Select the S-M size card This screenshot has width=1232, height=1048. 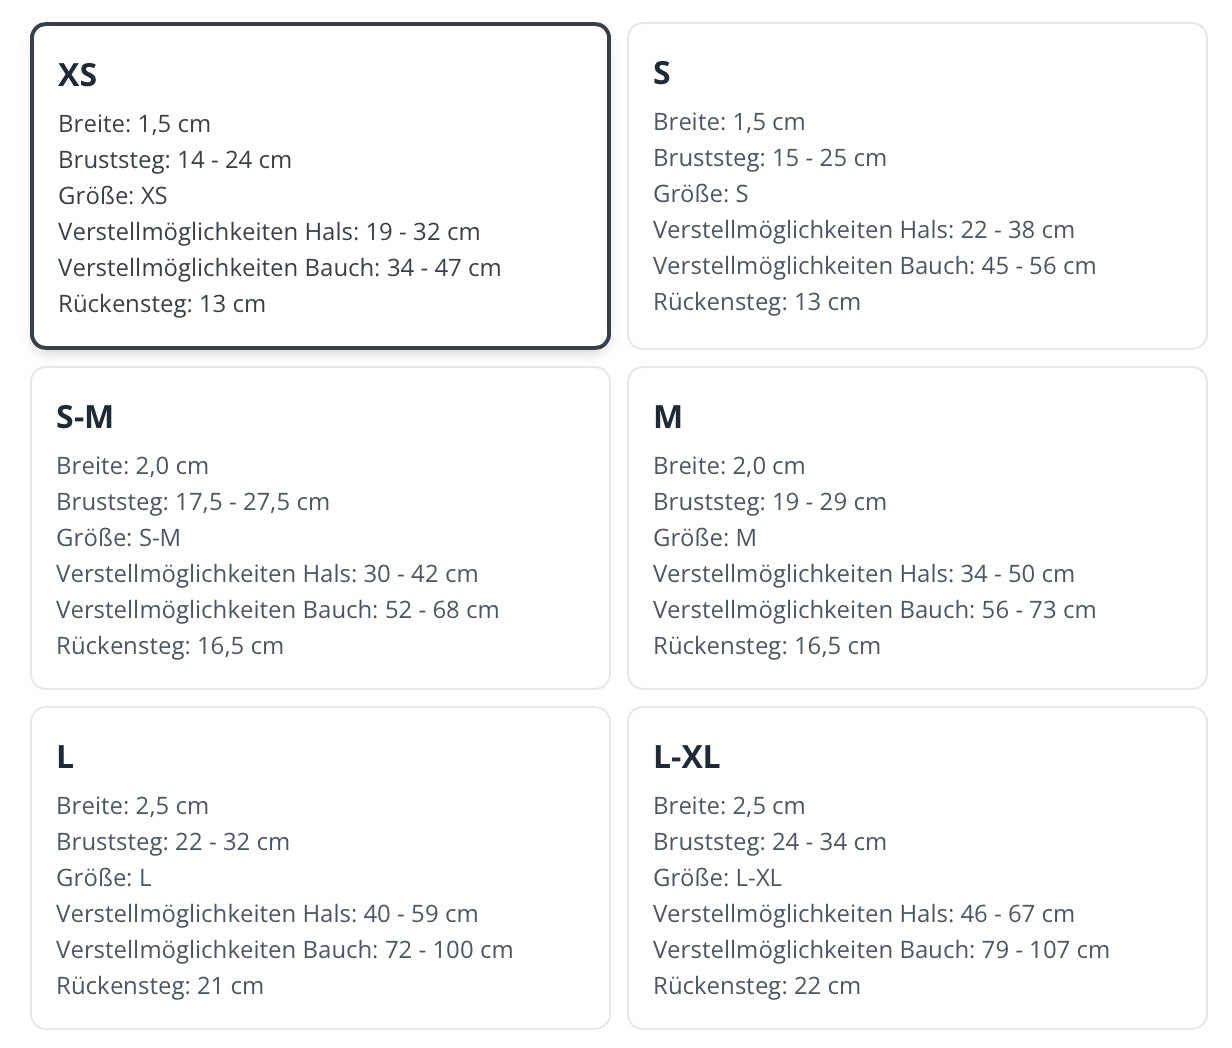click(x=320, y=528)
